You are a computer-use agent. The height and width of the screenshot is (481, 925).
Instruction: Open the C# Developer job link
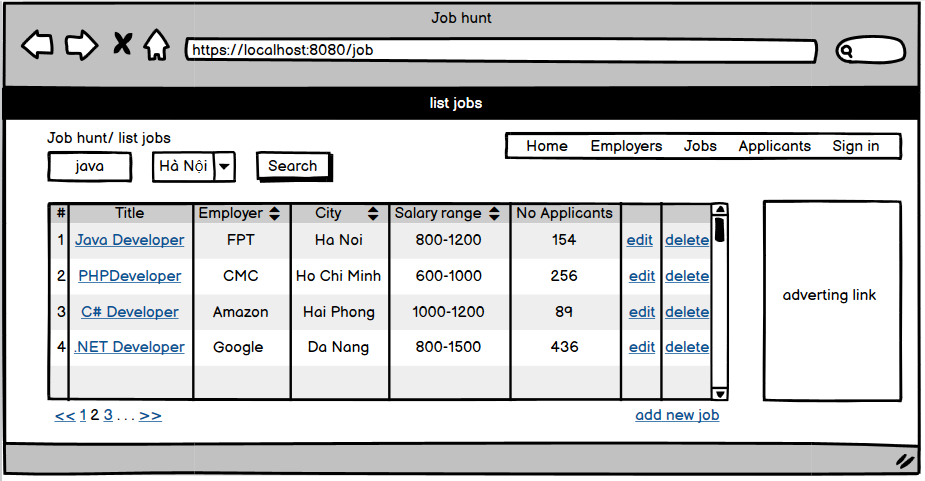pos(130,312)
